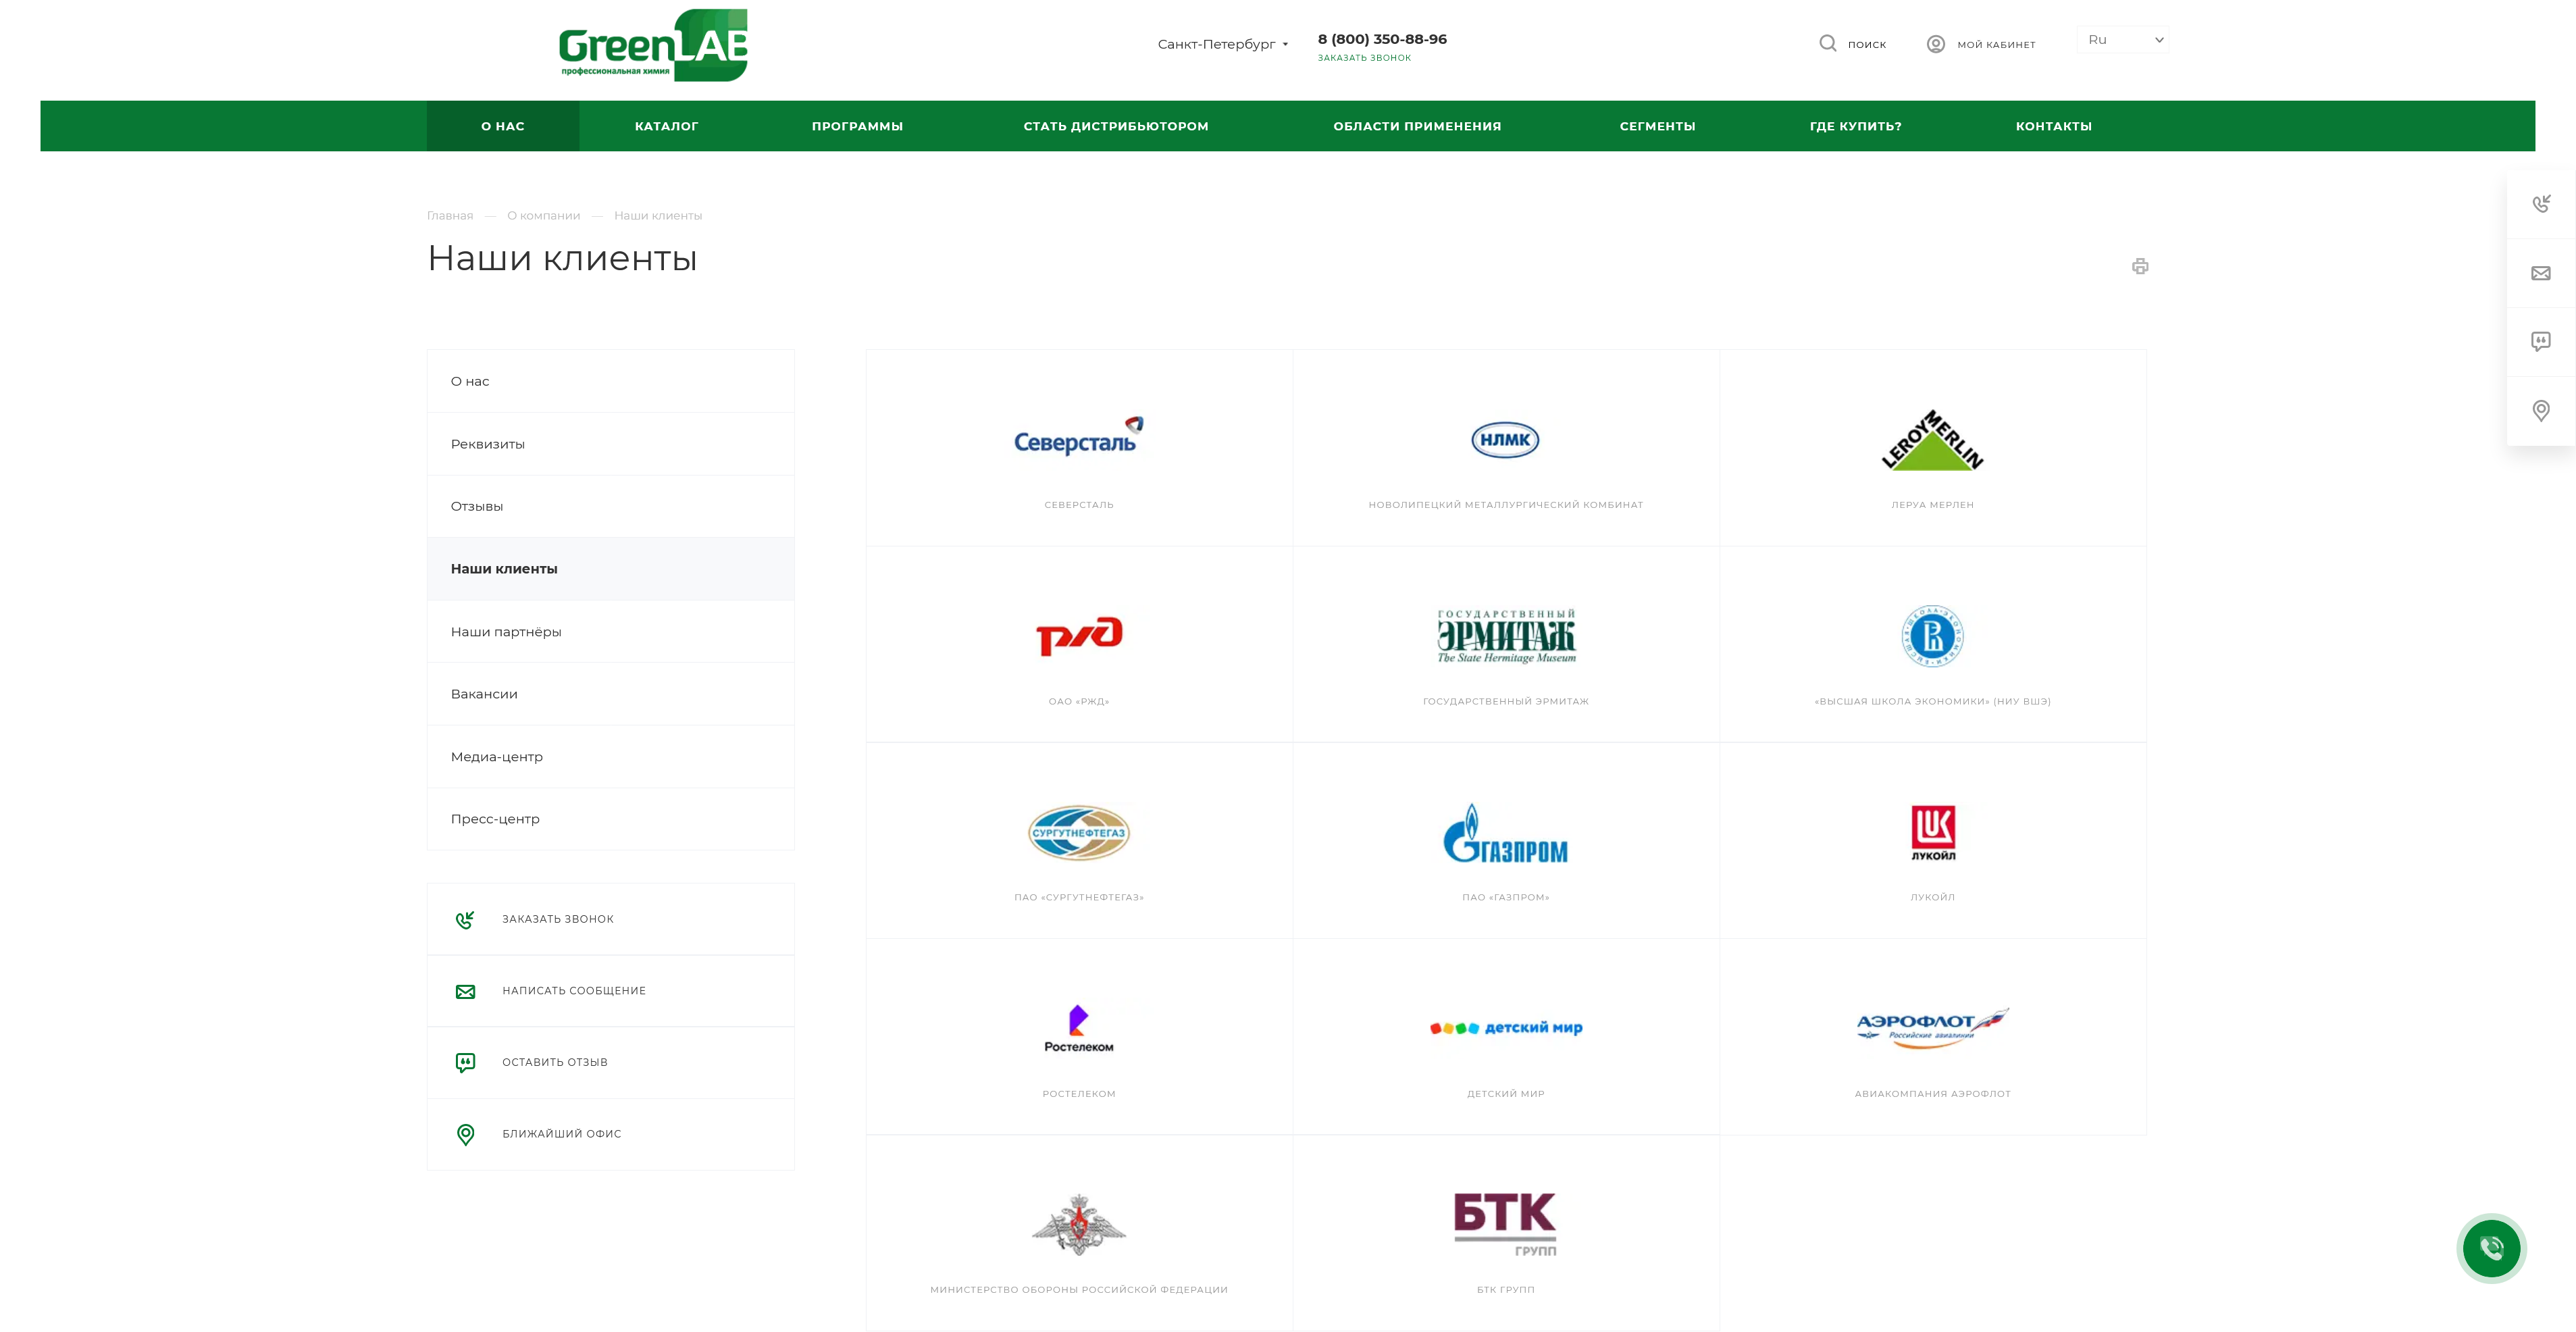Open the Детский мир client logo
Image resolution: width=2576 pixels, height=1332 pixels.
coord(1505,1028)
